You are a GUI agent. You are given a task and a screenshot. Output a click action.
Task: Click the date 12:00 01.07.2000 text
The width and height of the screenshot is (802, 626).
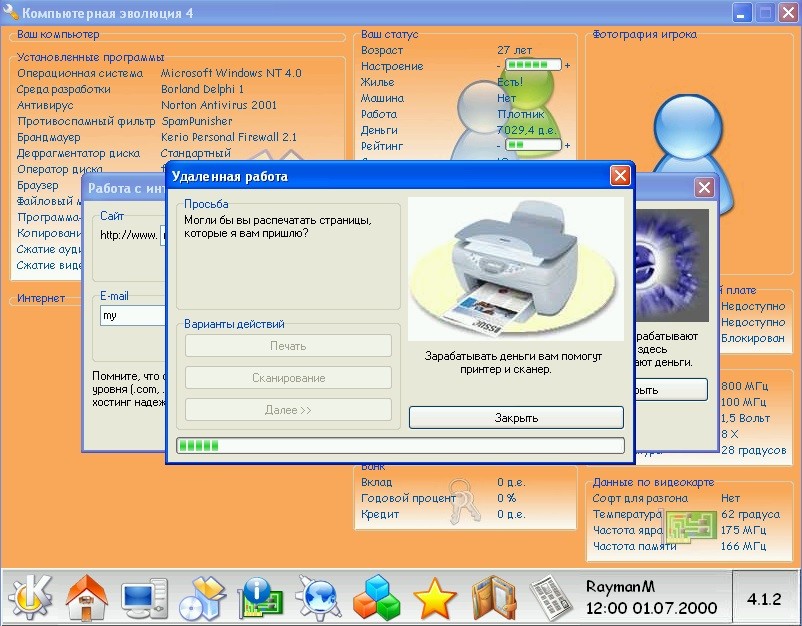point(651,608)
